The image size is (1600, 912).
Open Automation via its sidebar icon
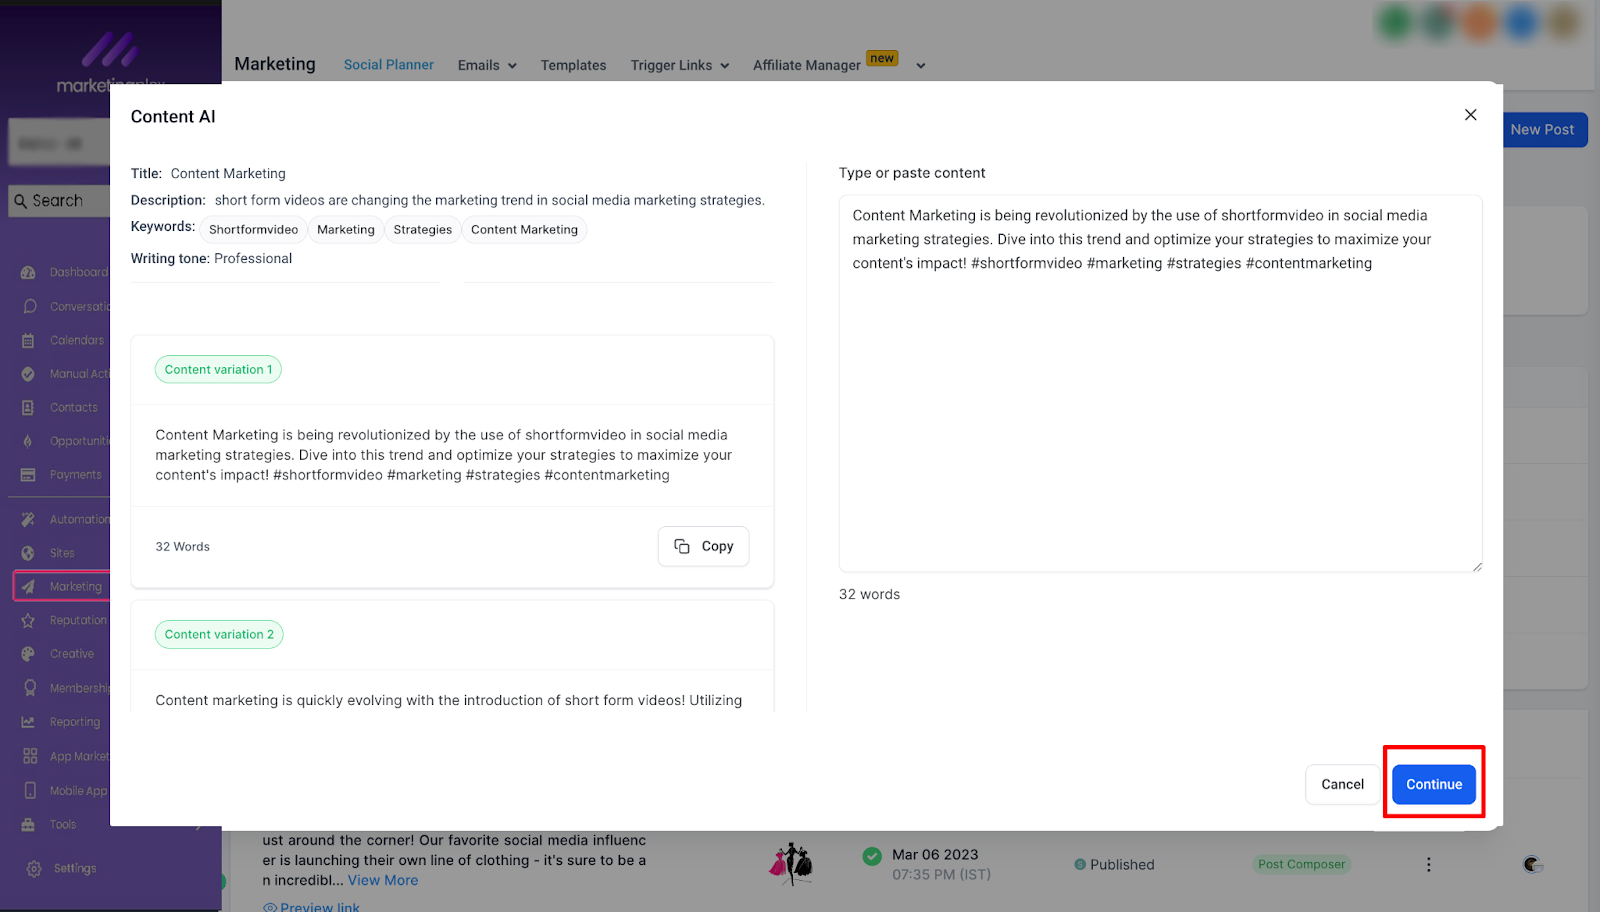pyautogui.click(x=29, y=519)
